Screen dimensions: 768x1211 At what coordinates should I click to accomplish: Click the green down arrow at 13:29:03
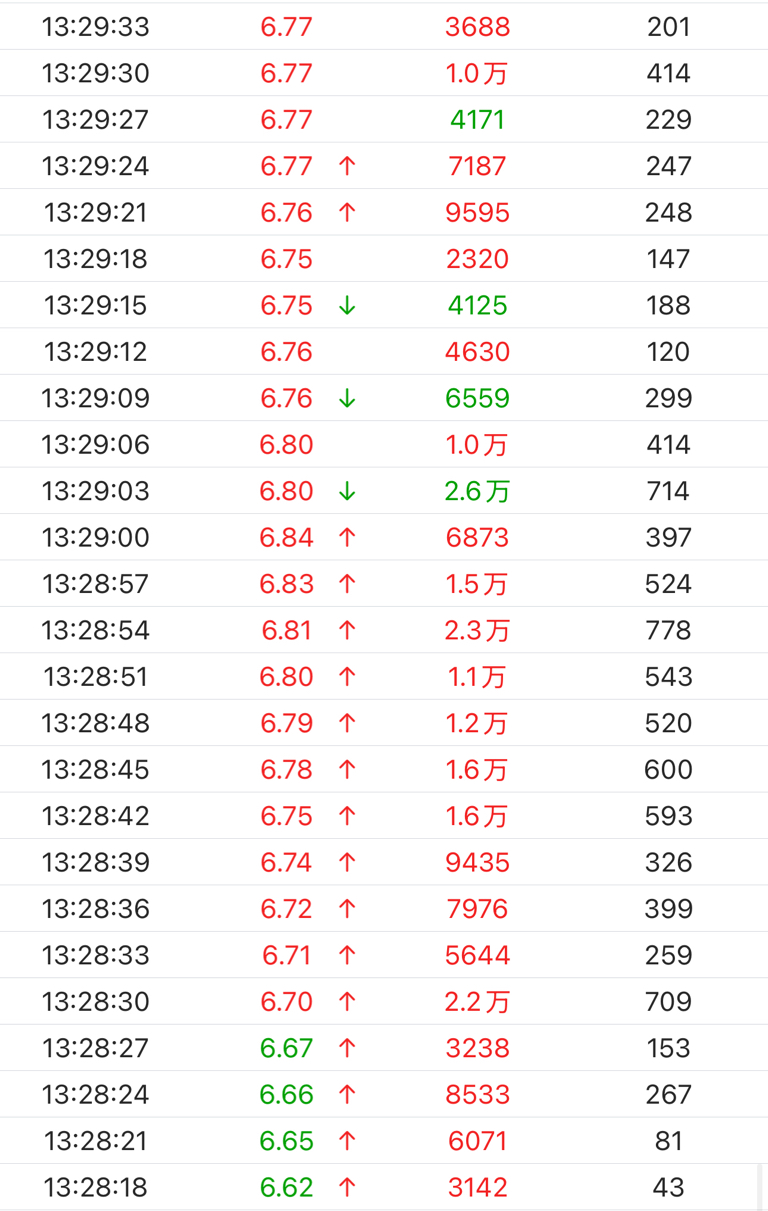click(347, 491)
